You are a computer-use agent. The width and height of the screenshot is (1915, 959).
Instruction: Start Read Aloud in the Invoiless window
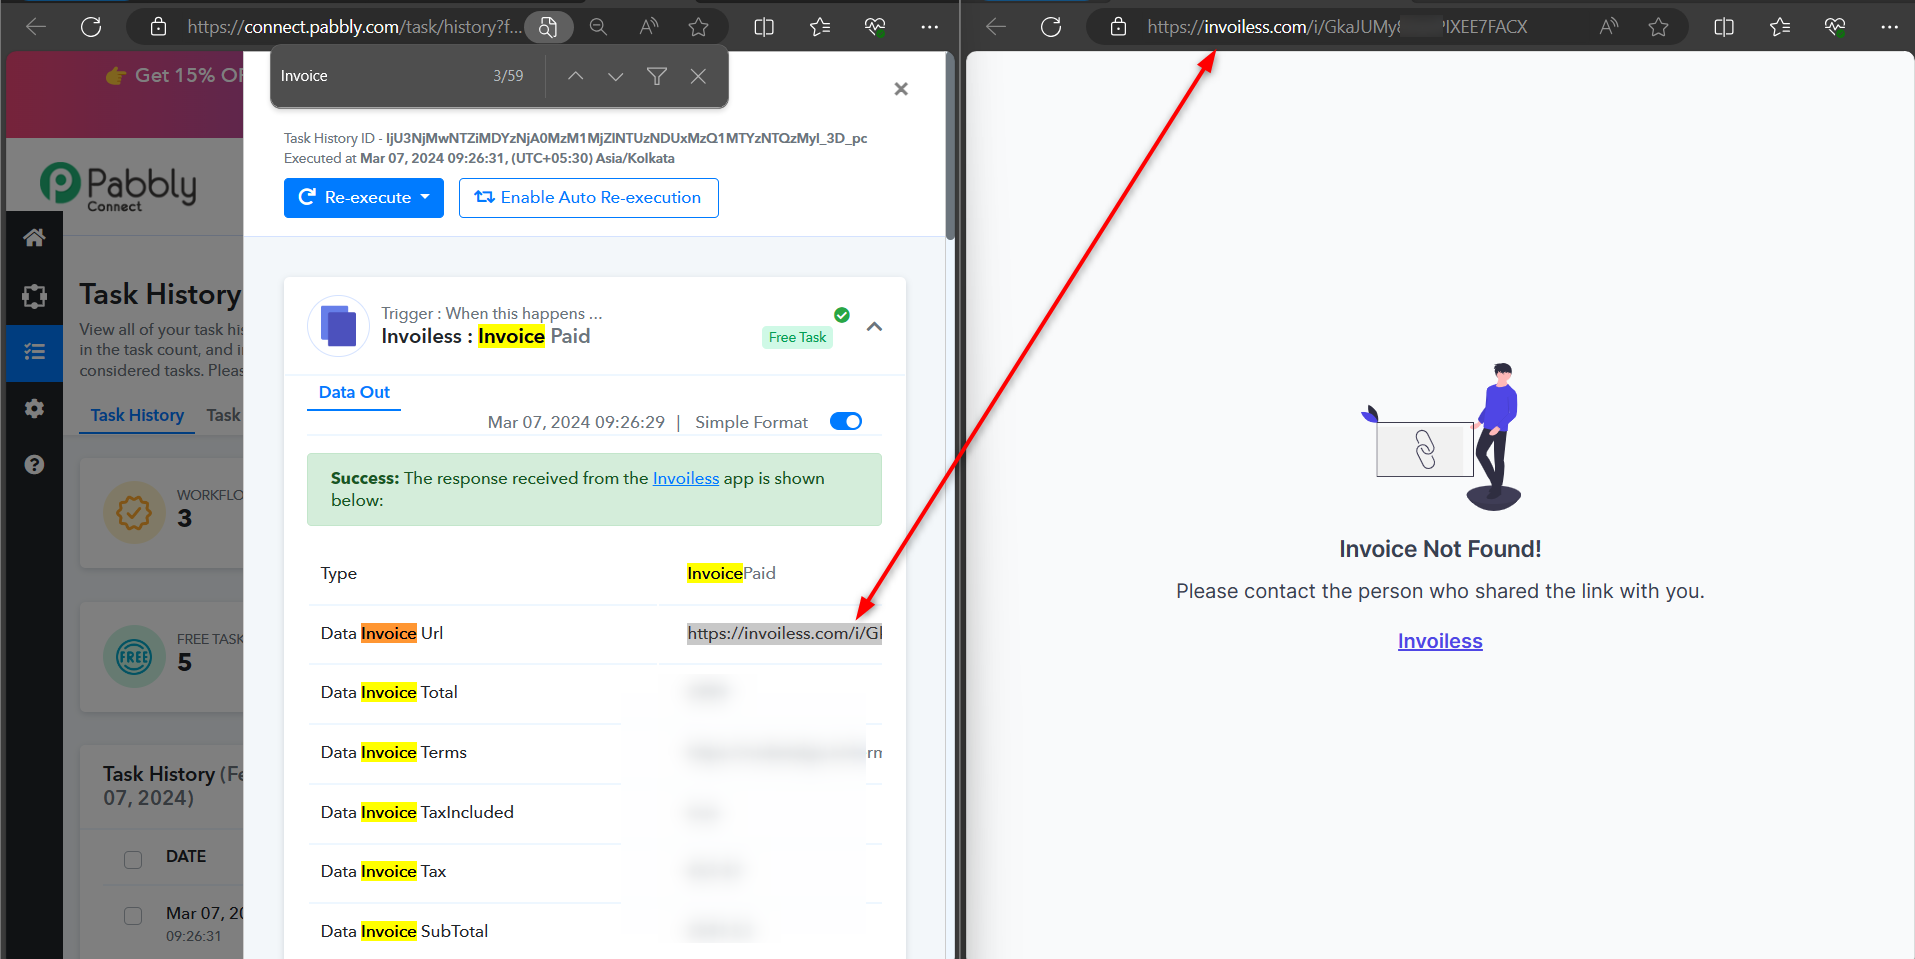coord(1609,27)
